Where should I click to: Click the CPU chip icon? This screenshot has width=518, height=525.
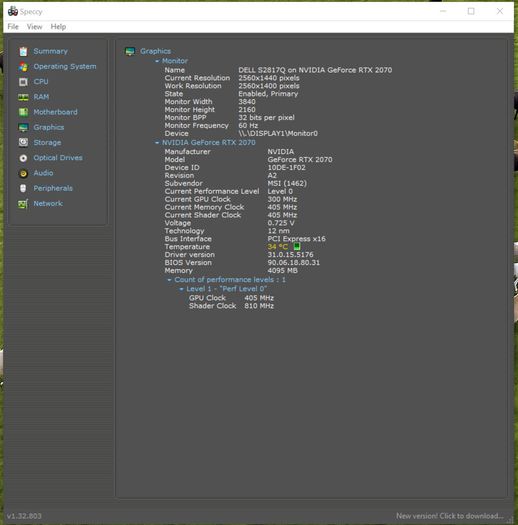pos(23,82)
